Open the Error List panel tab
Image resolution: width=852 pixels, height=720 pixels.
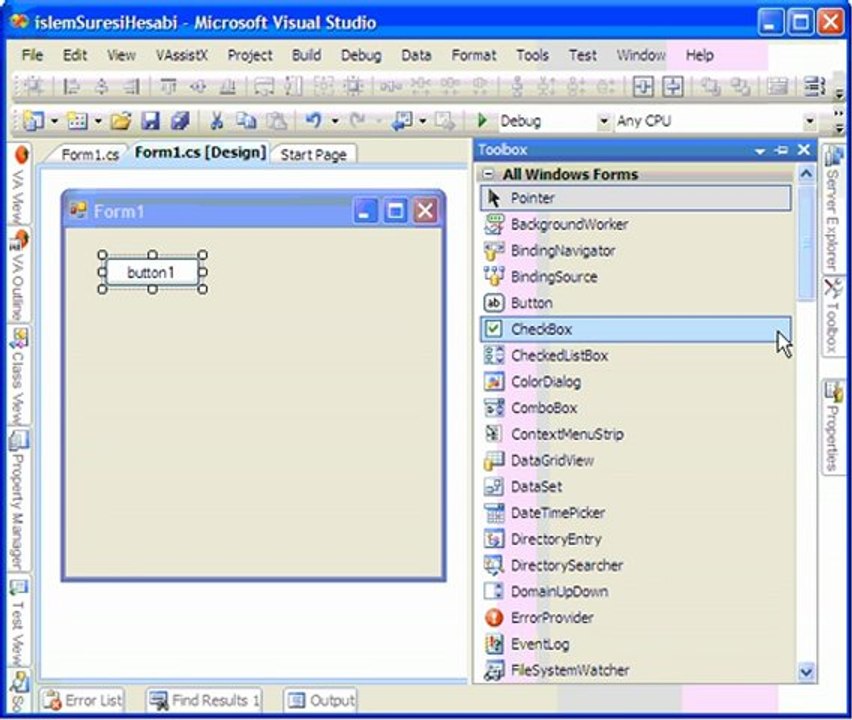84,700
